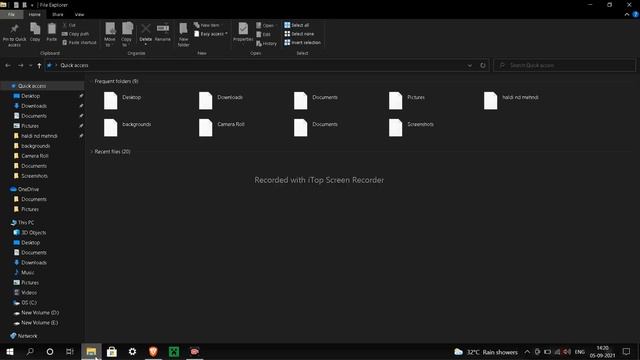Select This PC in navigation pane

[x=26, y=222]
